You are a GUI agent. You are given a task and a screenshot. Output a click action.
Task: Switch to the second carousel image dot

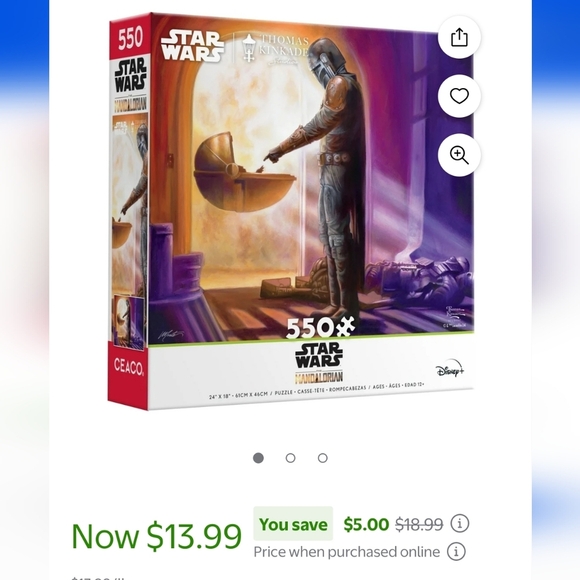[290, 458]
